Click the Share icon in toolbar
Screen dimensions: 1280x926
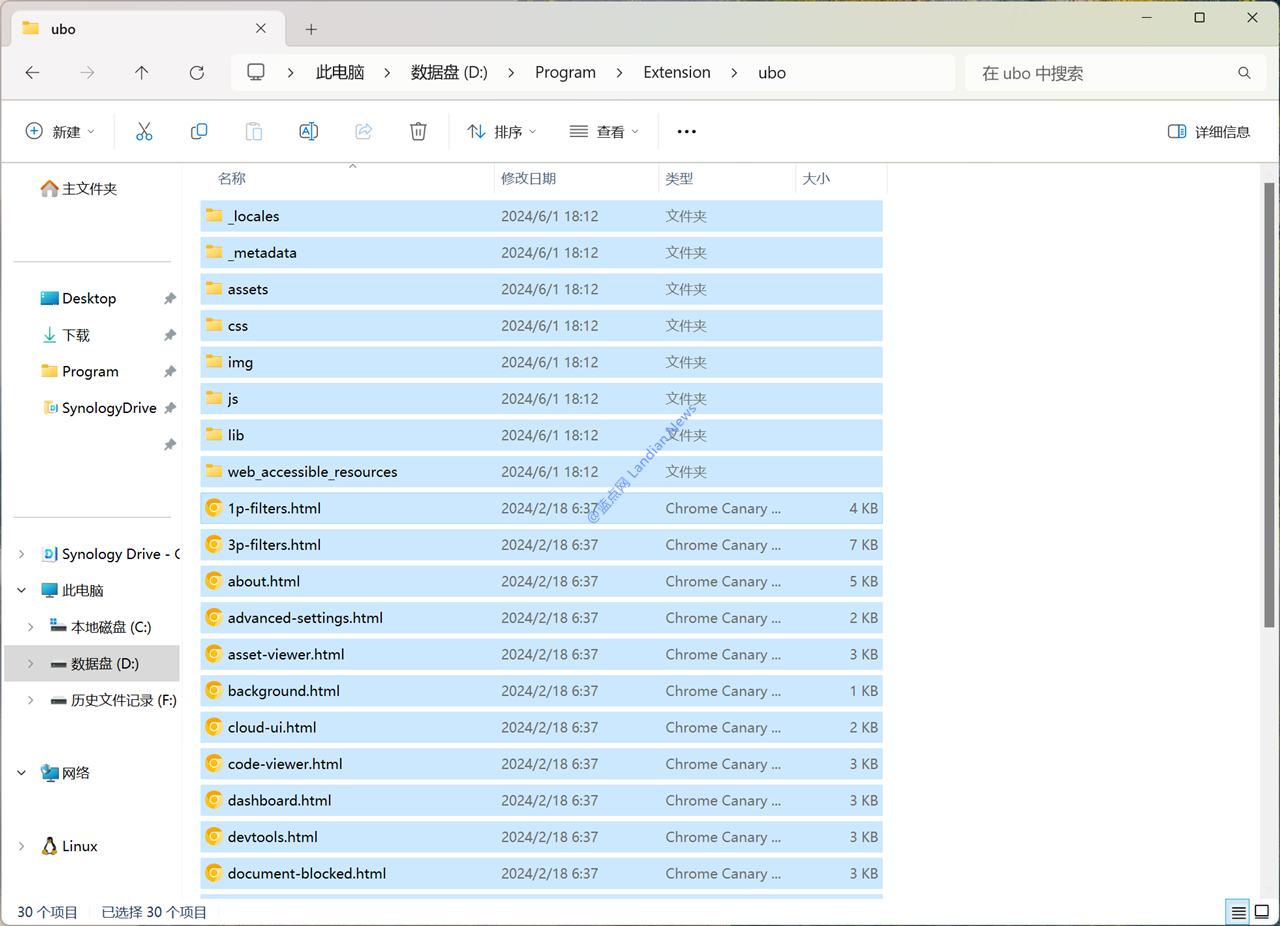[364, 131]
